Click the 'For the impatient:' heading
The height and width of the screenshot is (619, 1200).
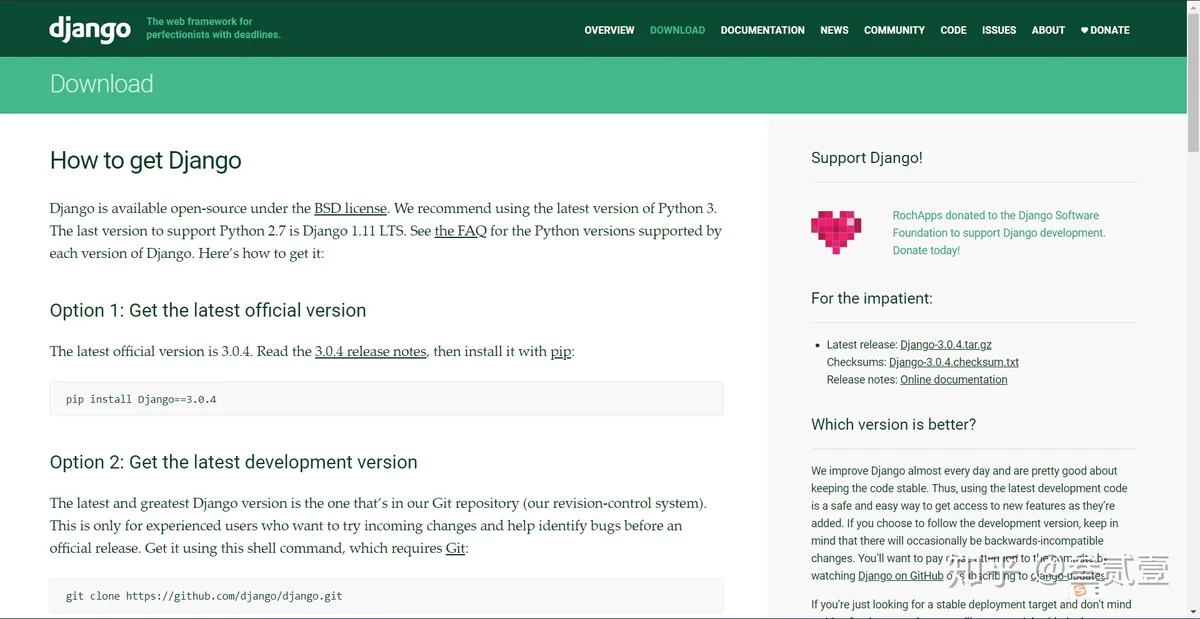(x=872, y=298)
